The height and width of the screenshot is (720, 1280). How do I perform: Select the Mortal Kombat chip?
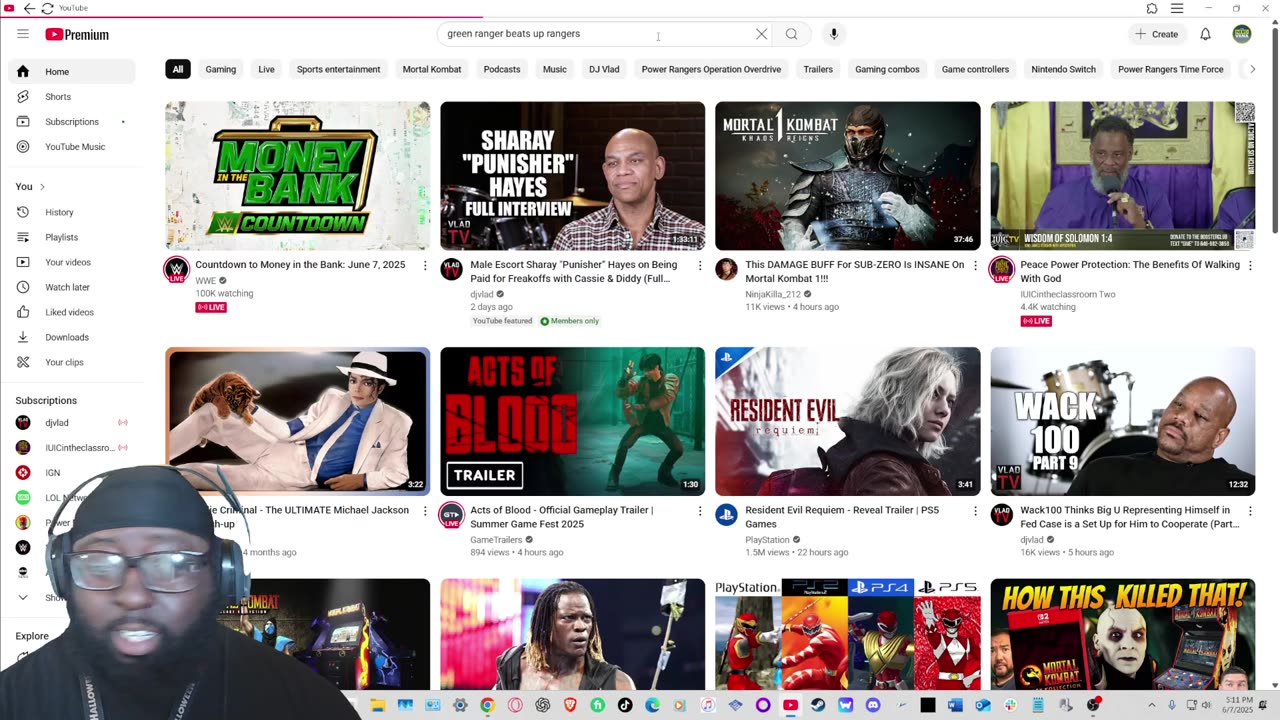432,69
